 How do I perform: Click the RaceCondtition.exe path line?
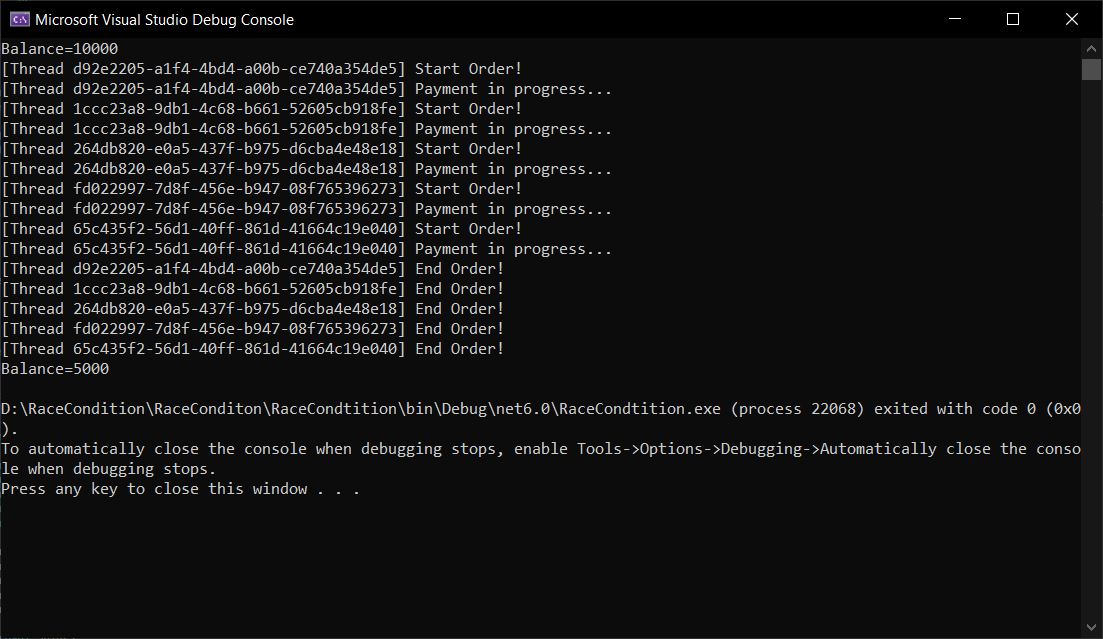pyautogui.click(x=540, y=409)
